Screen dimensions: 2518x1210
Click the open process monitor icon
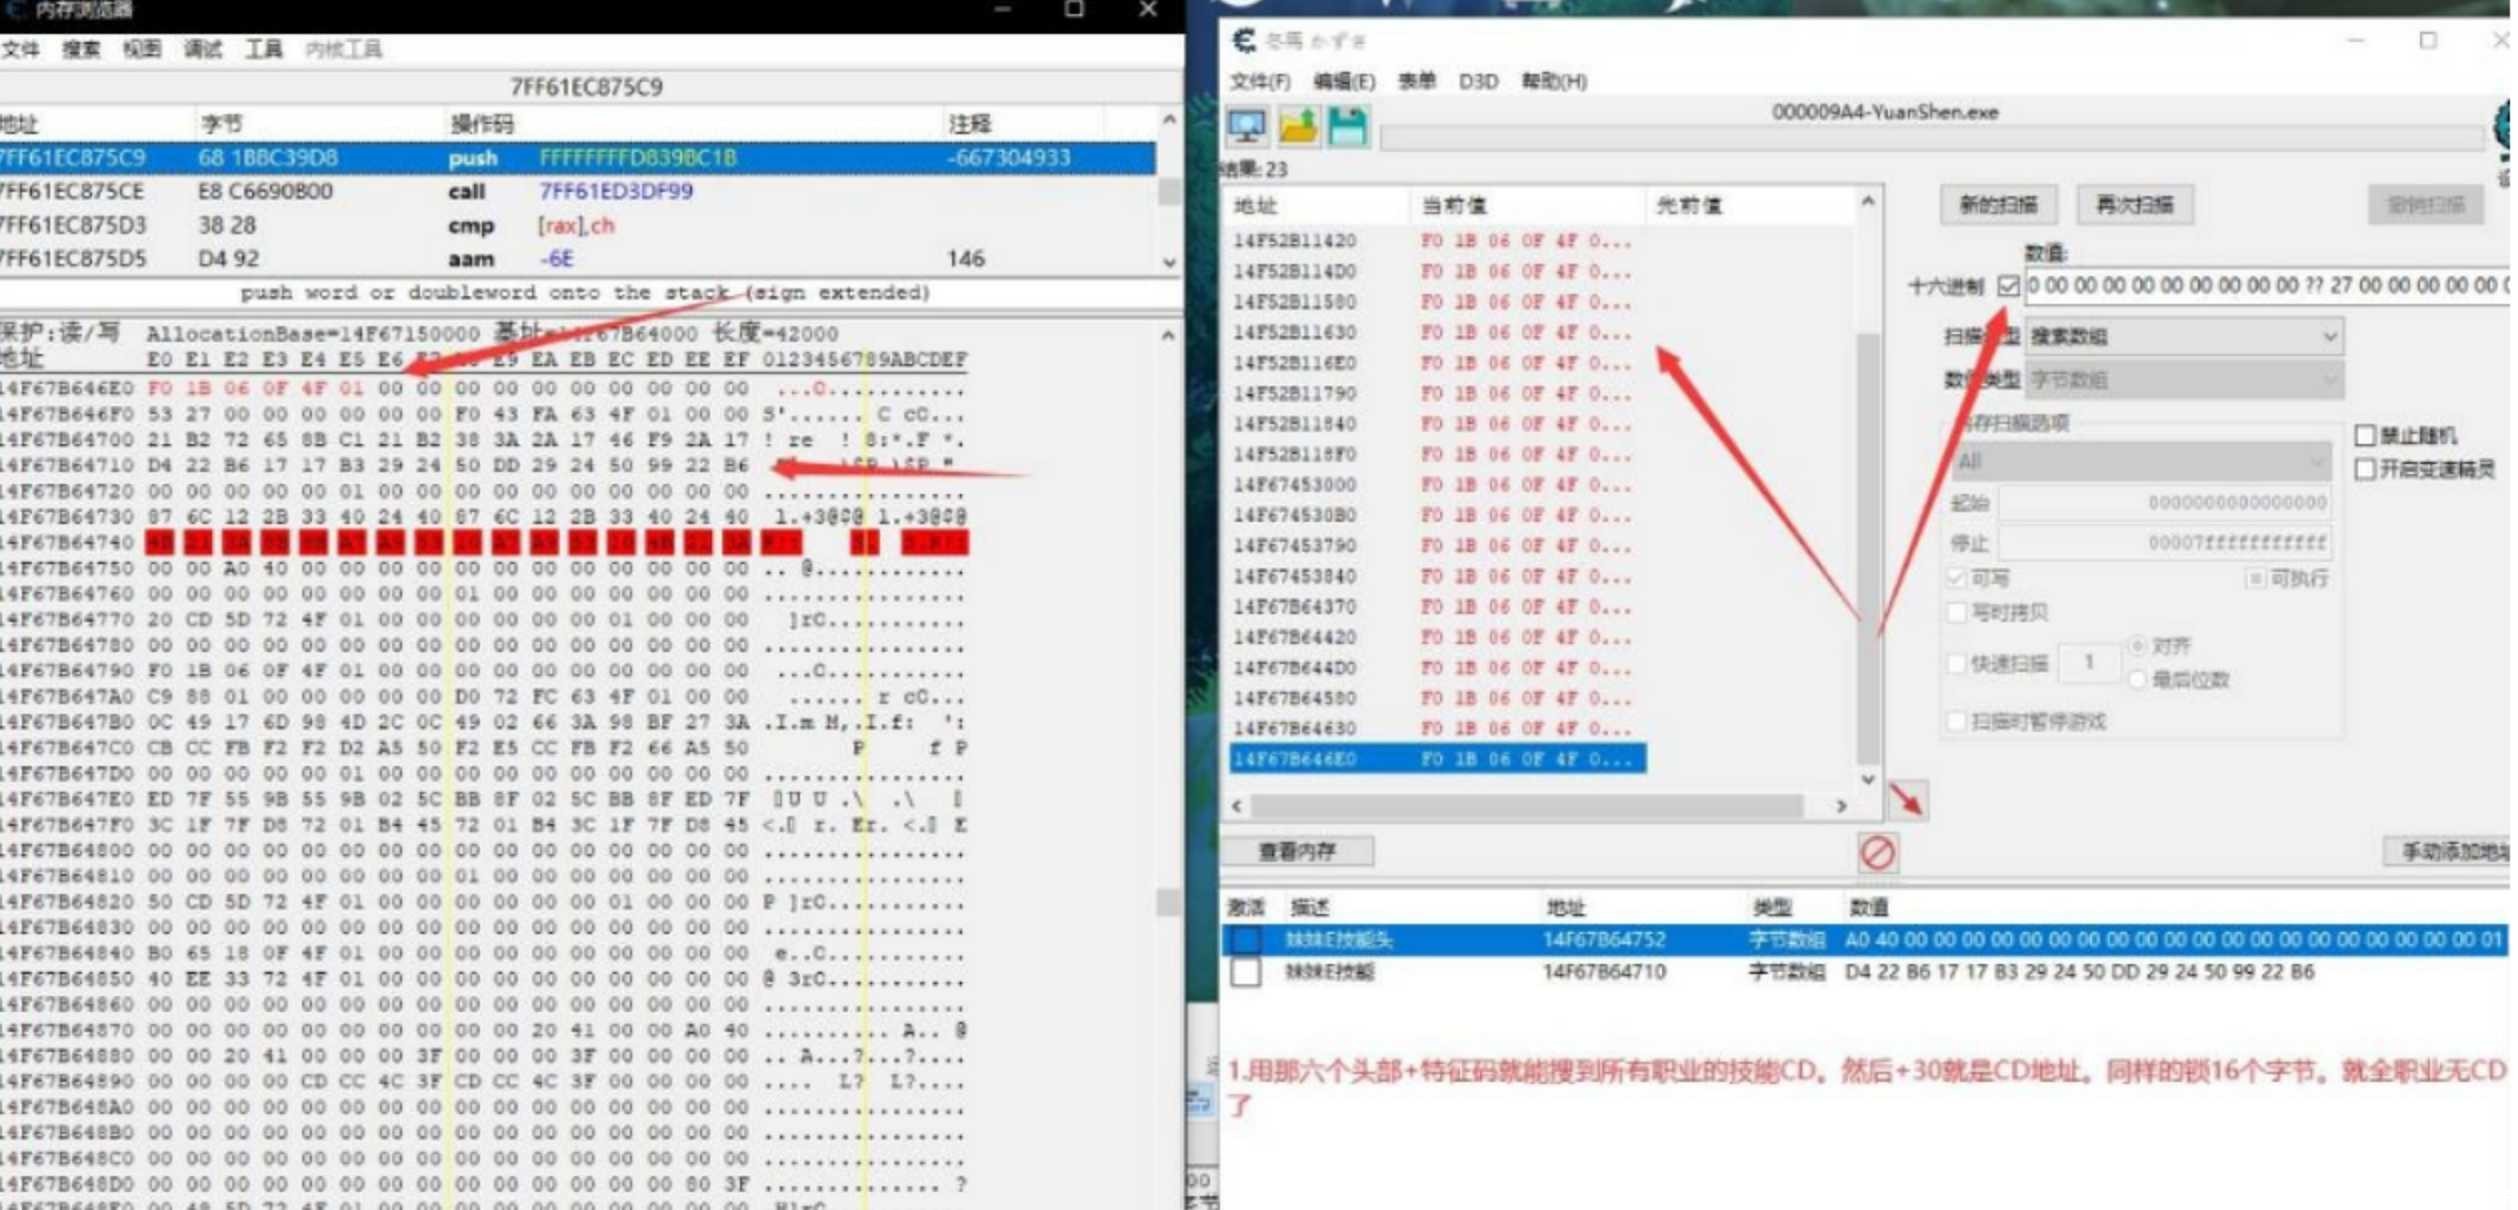tap(1246, 127)
